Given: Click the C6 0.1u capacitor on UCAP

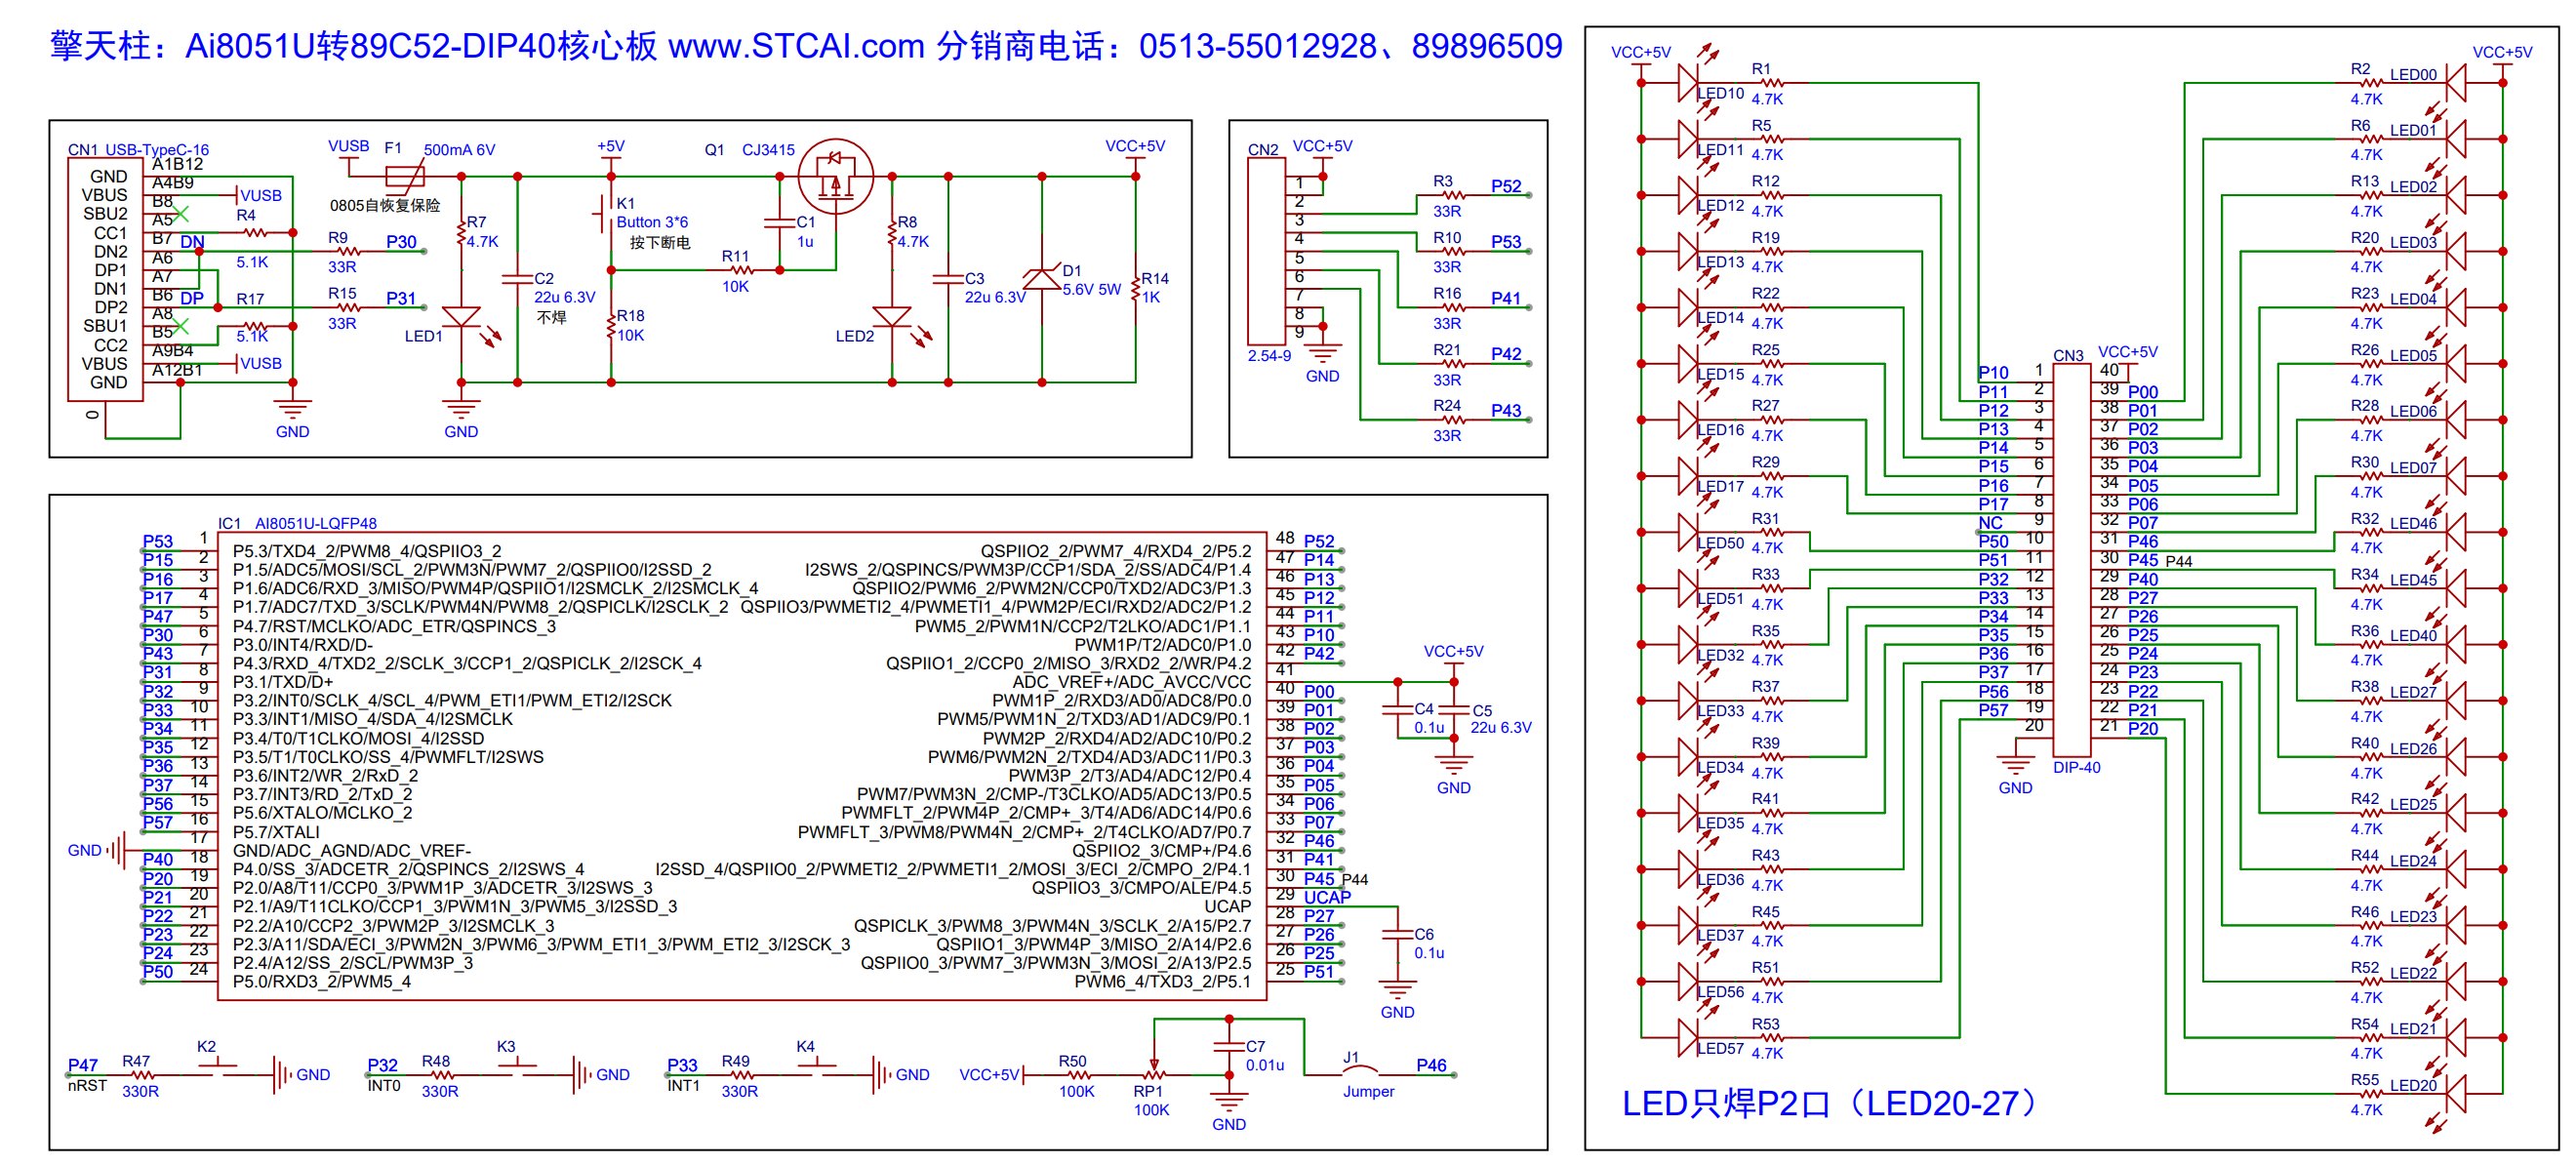Looking at the screenshot, I should (x=1397, y=935).
